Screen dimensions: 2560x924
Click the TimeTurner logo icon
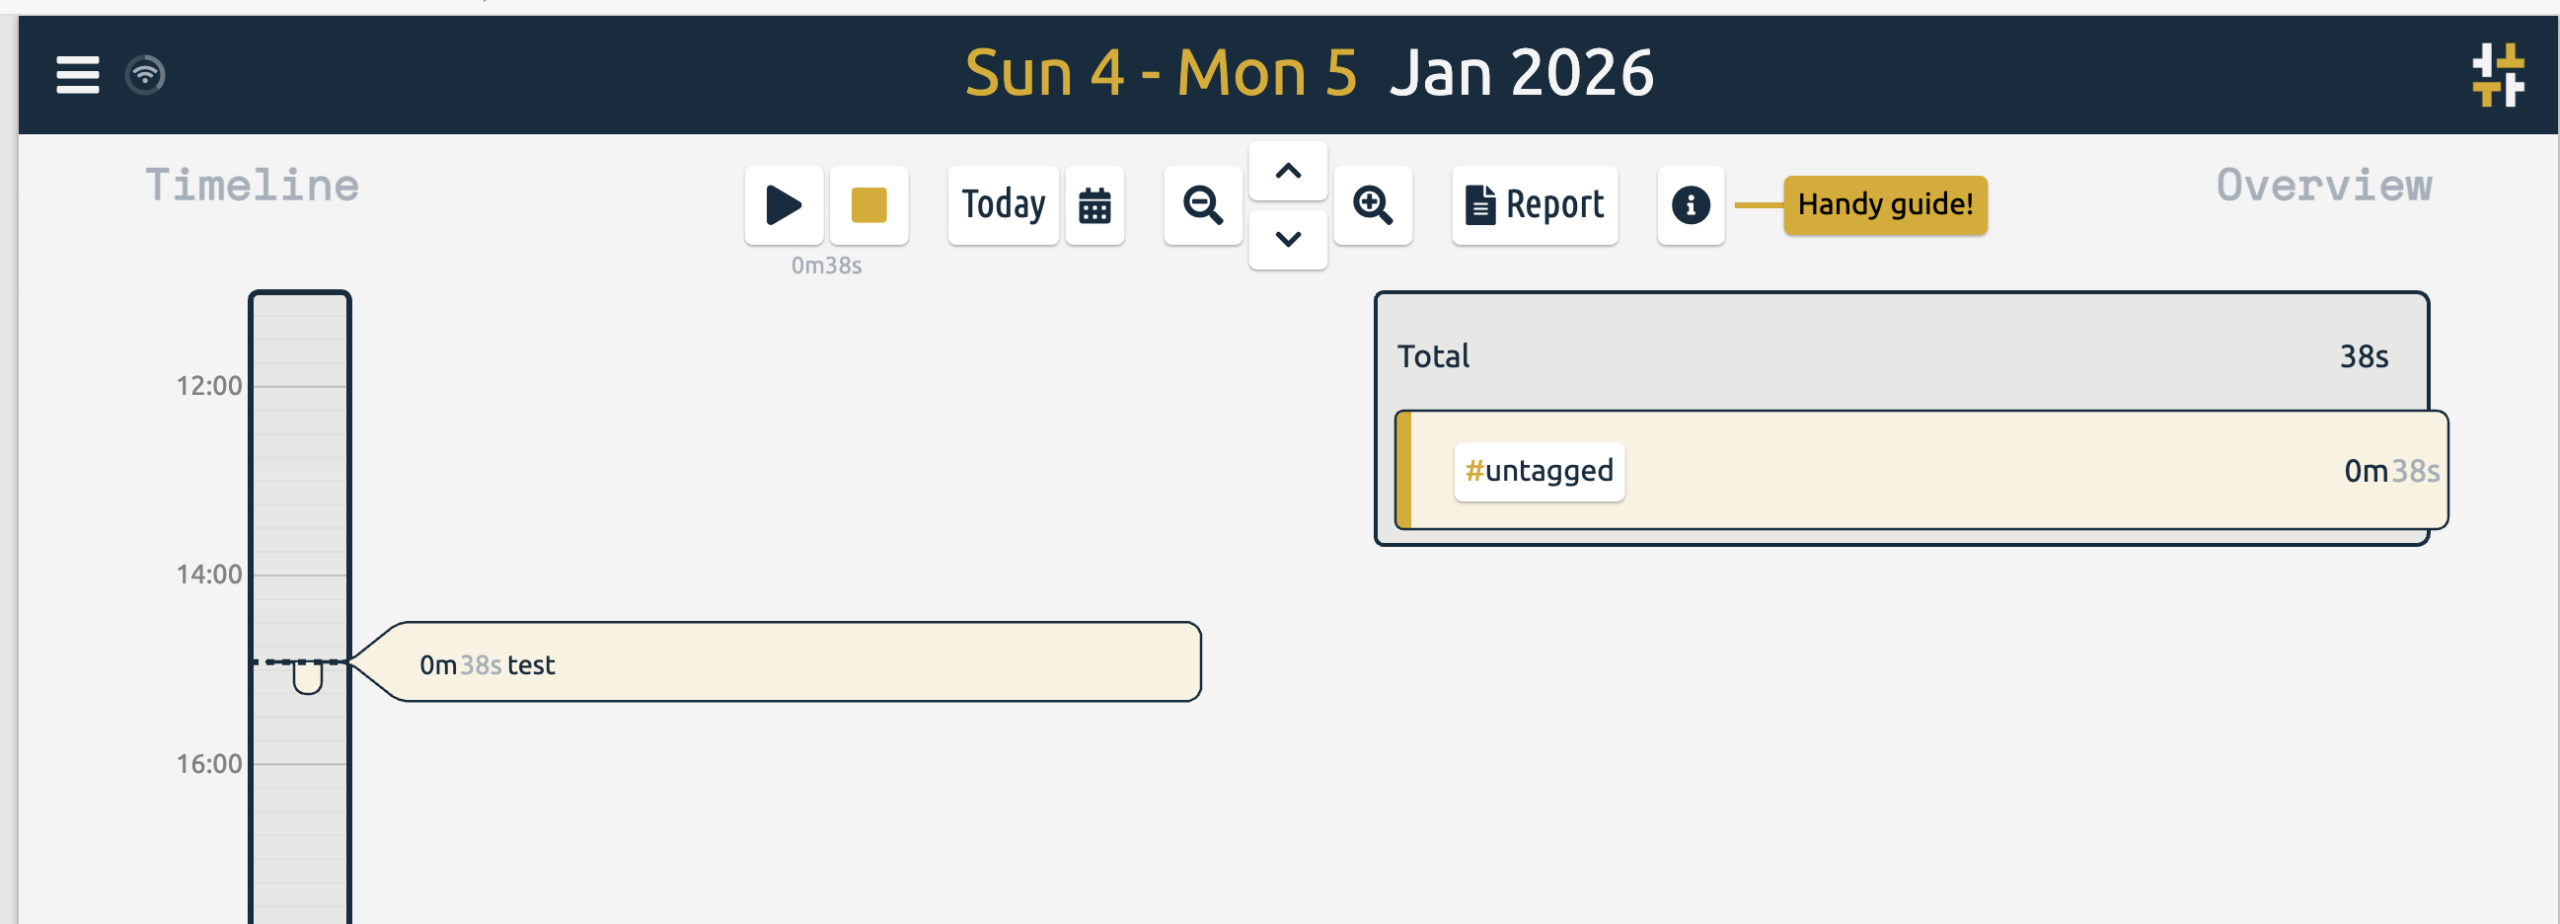tap(2498, 75)
